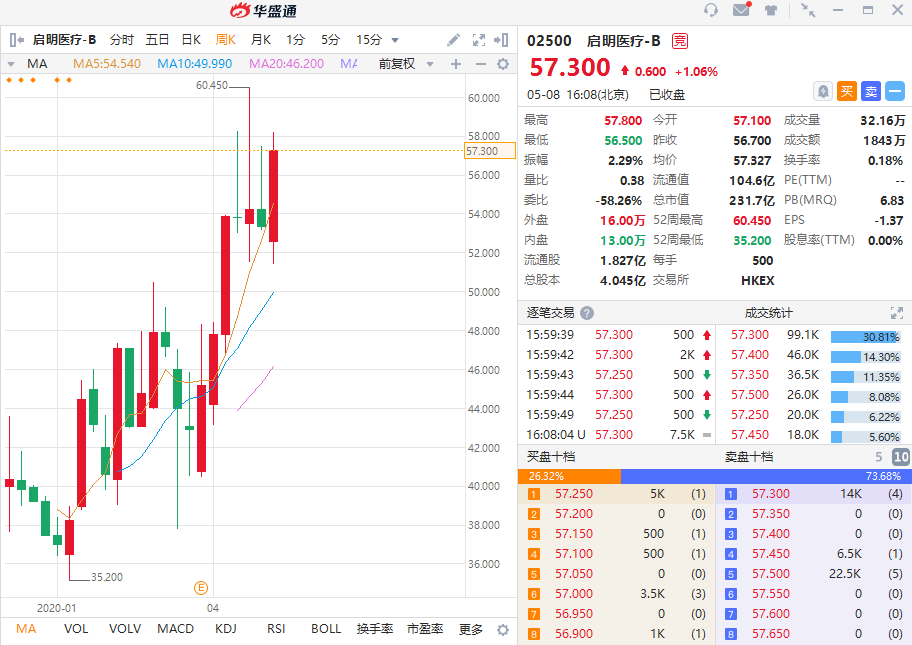
Task: Select ask level 1 price 57.300
Action: point(771,494)
